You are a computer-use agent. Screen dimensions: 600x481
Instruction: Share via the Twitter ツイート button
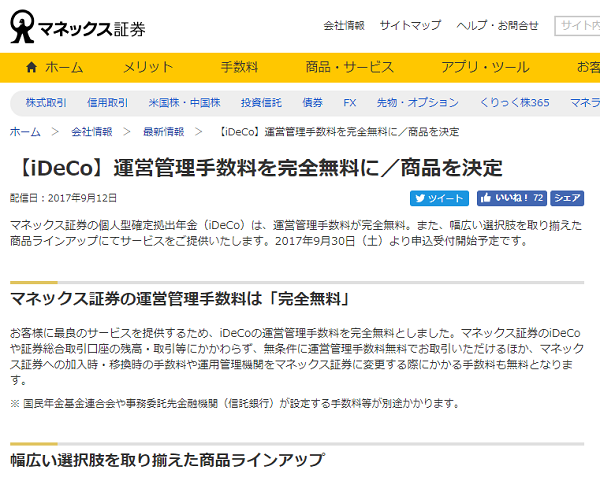439,198
